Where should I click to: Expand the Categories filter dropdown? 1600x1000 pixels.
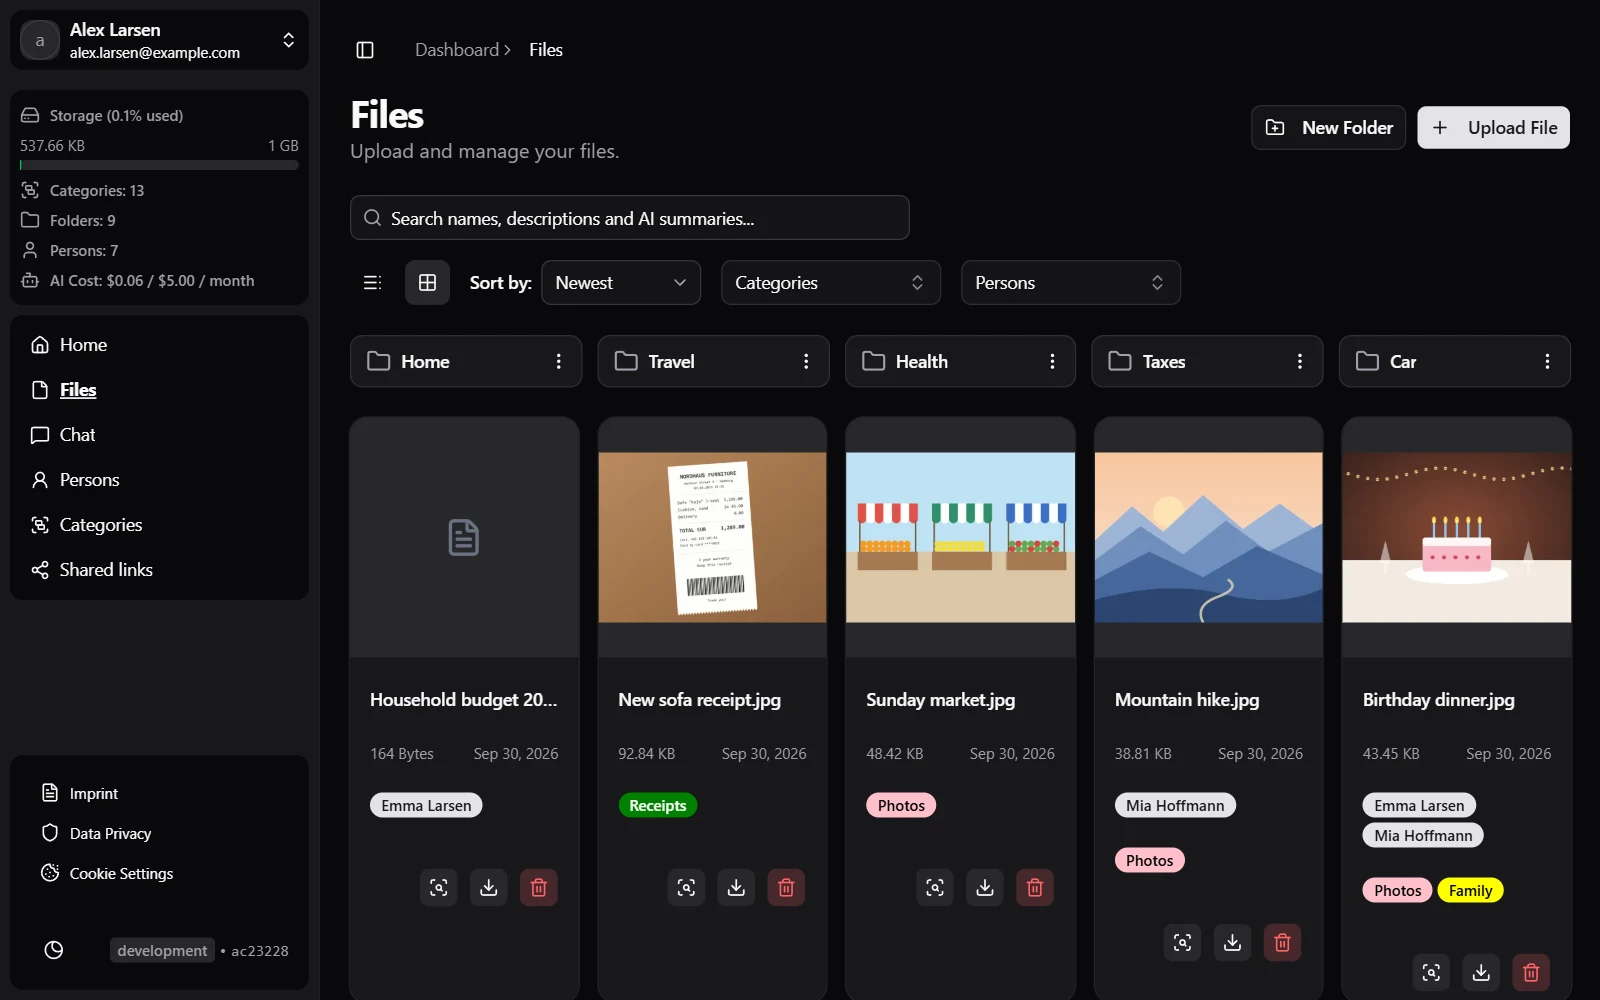pos(831,283)
